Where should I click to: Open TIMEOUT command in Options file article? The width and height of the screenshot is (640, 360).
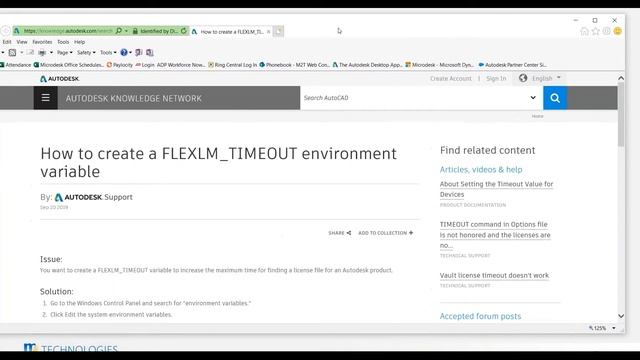[x=495, y=235]
